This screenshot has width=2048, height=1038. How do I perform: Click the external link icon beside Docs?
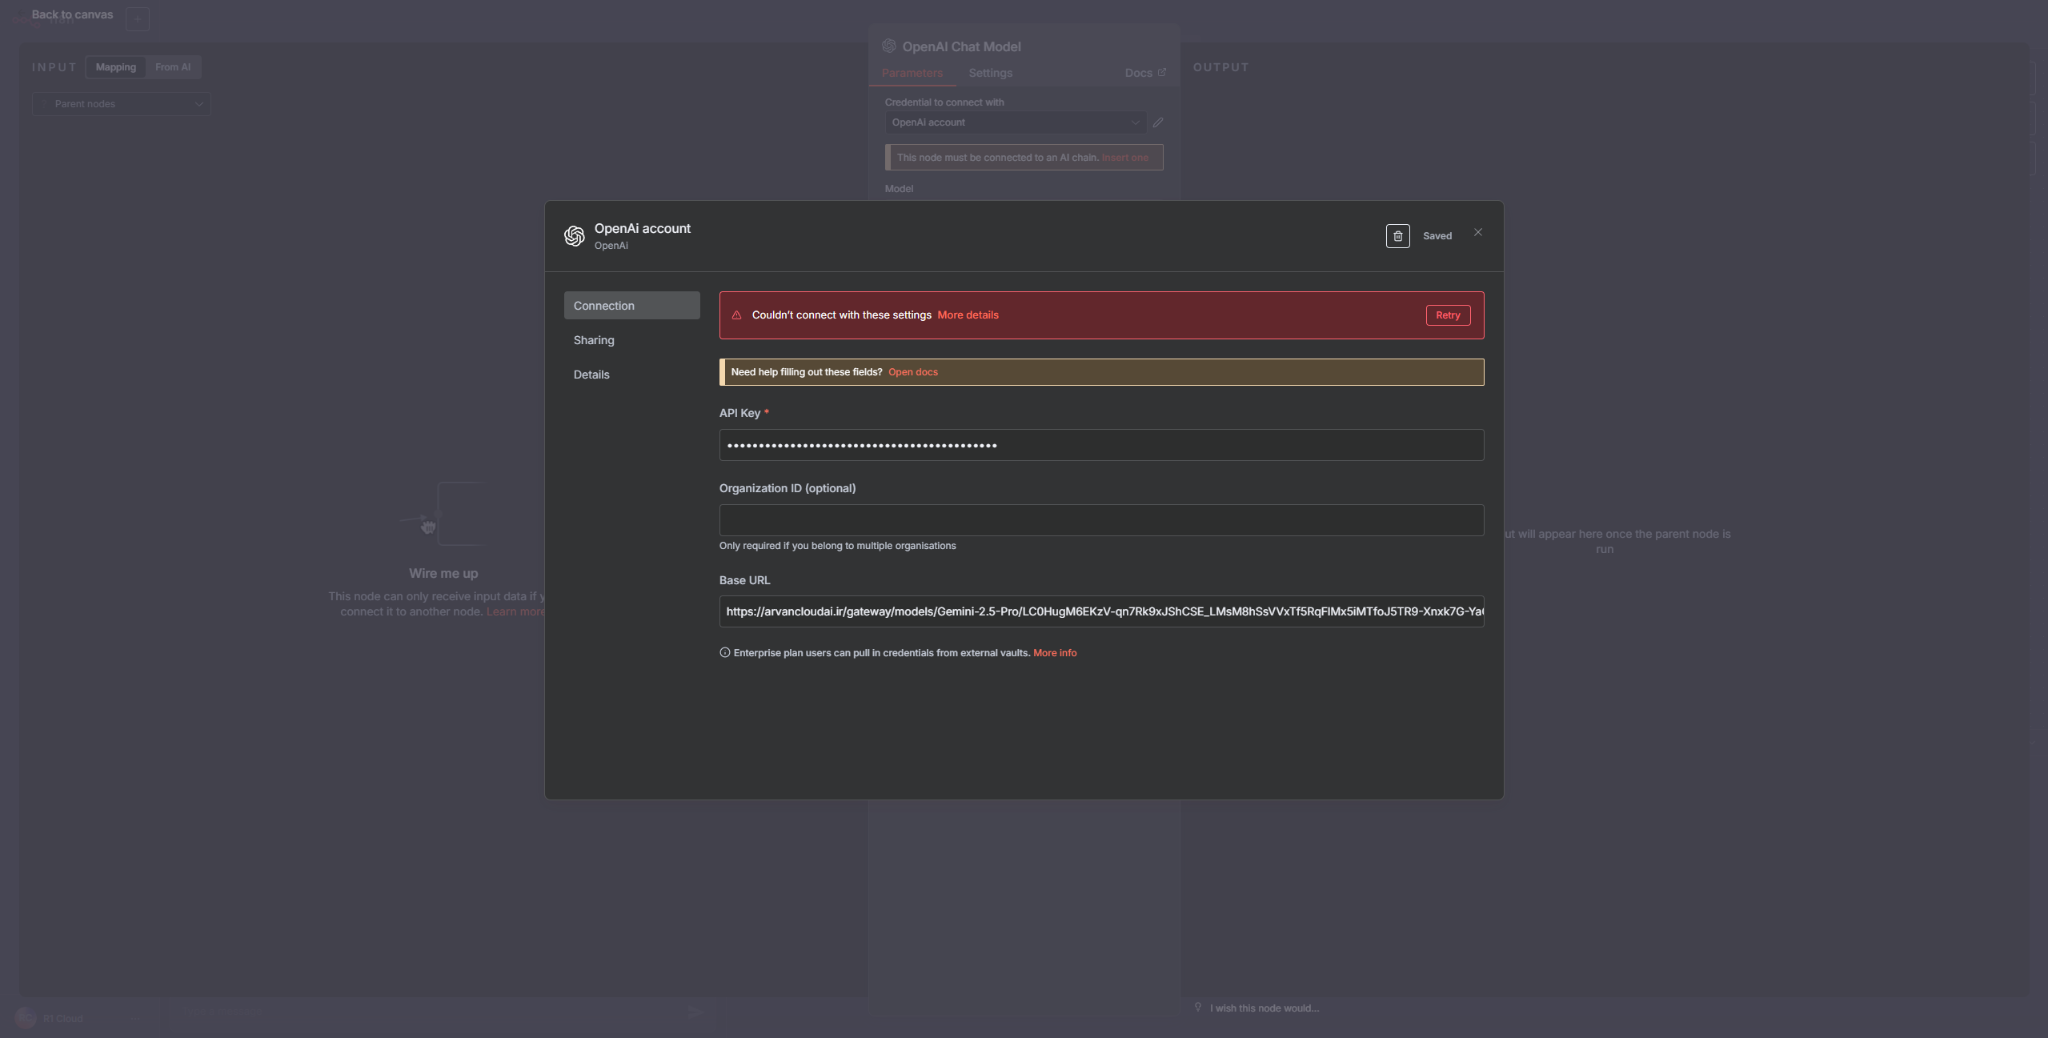(x=1162, y=73)
